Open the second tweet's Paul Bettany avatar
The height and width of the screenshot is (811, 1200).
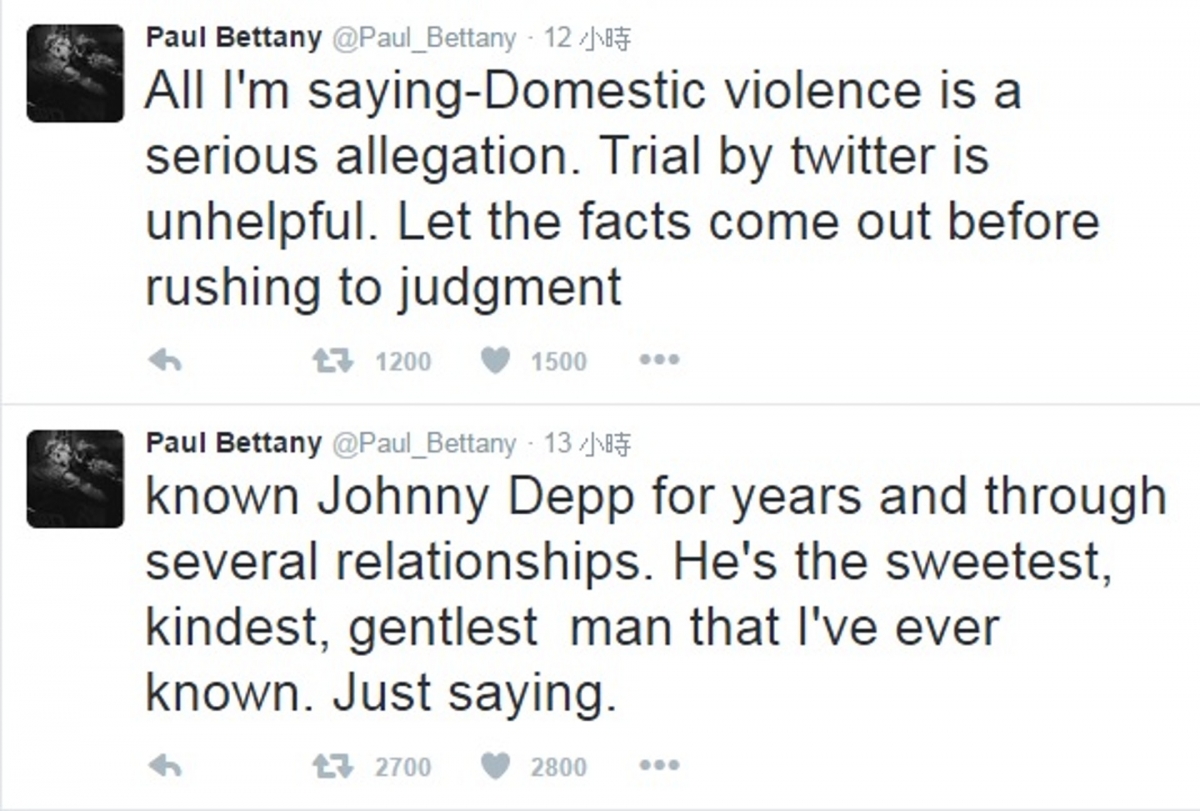(75, 478)
